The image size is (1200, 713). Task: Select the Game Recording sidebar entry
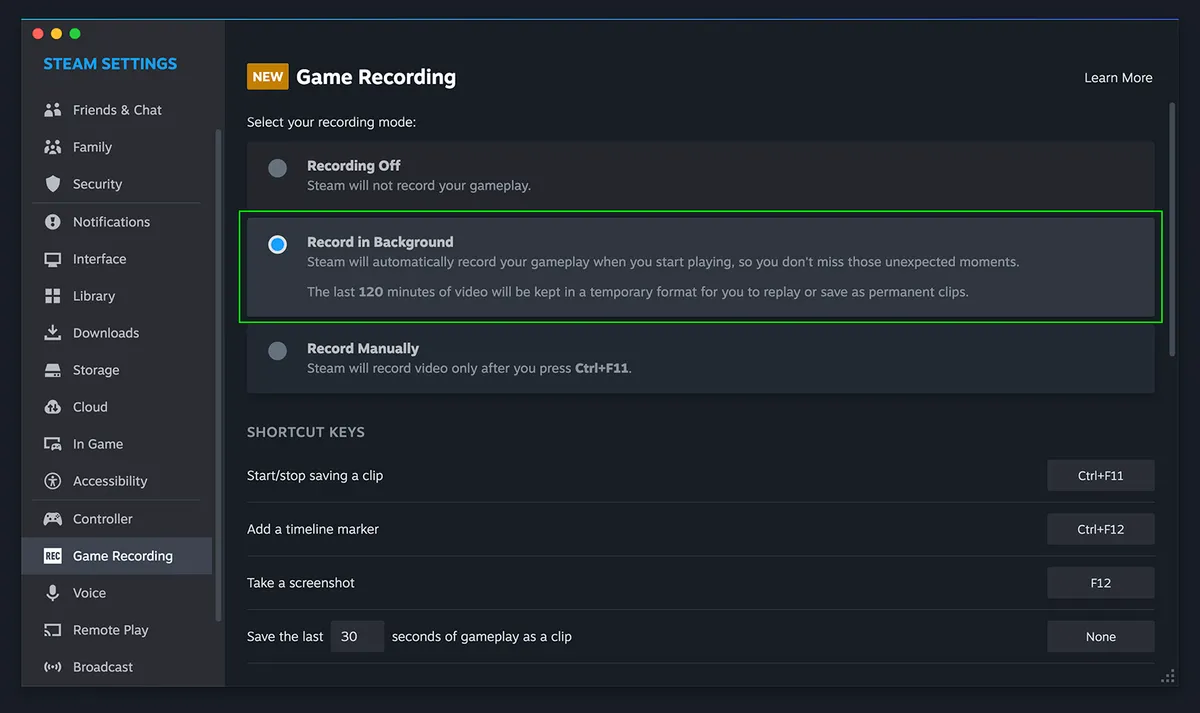click(116, 556)
